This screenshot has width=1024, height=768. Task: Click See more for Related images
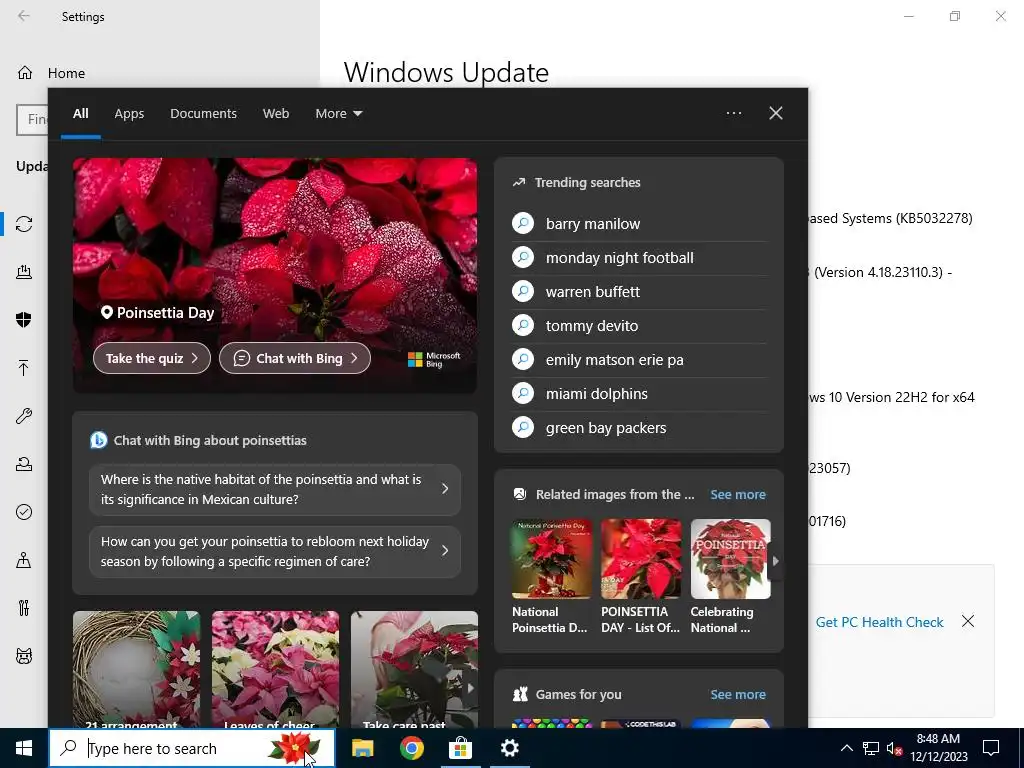click(x=738, y=494)
